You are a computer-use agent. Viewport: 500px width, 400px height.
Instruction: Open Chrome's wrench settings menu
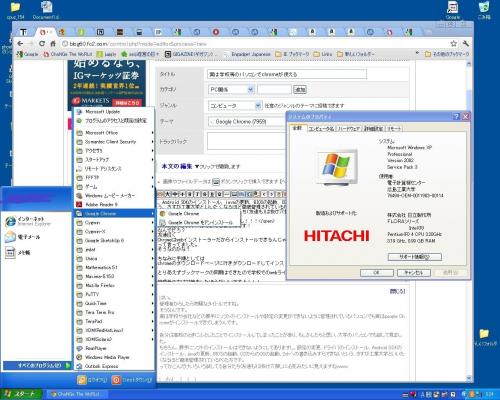click(x=466, y=44)
